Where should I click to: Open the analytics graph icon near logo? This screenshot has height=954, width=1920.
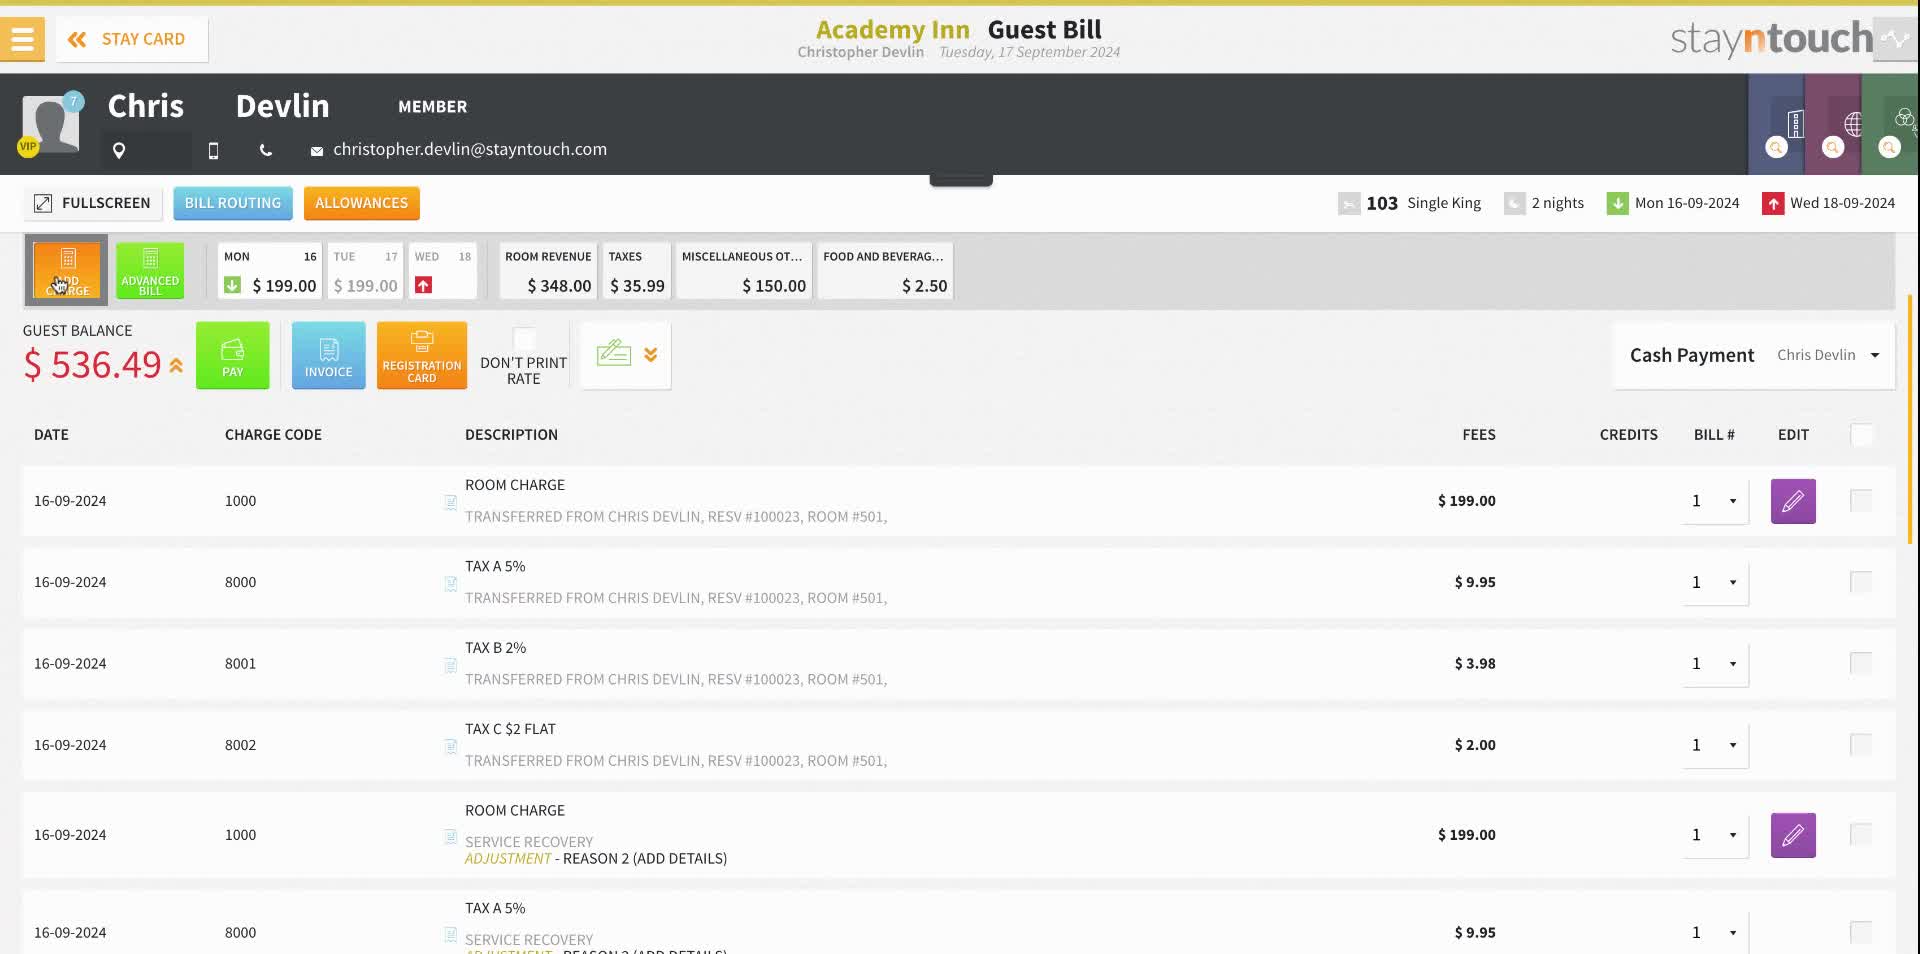1895,40
